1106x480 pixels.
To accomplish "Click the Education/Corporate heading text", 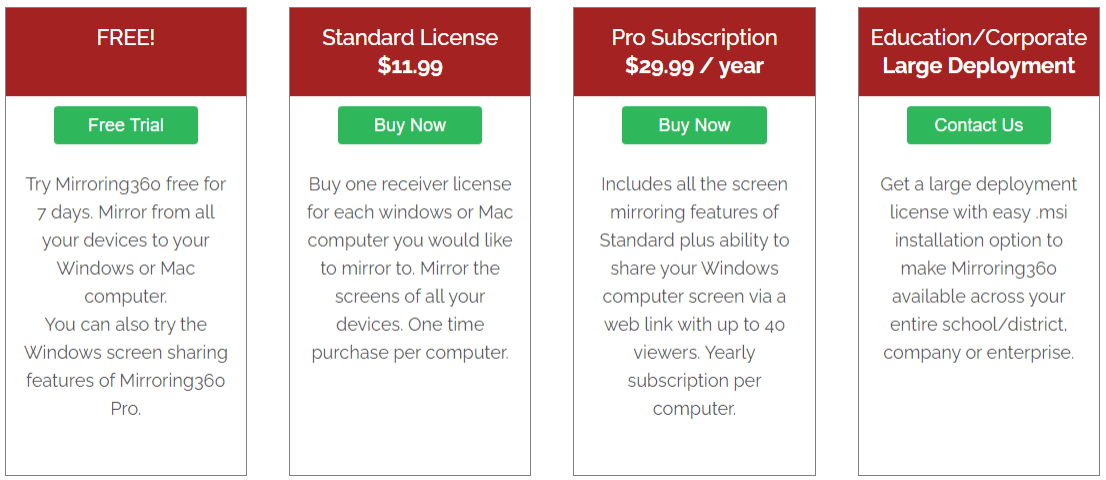I will pos(978,38).
